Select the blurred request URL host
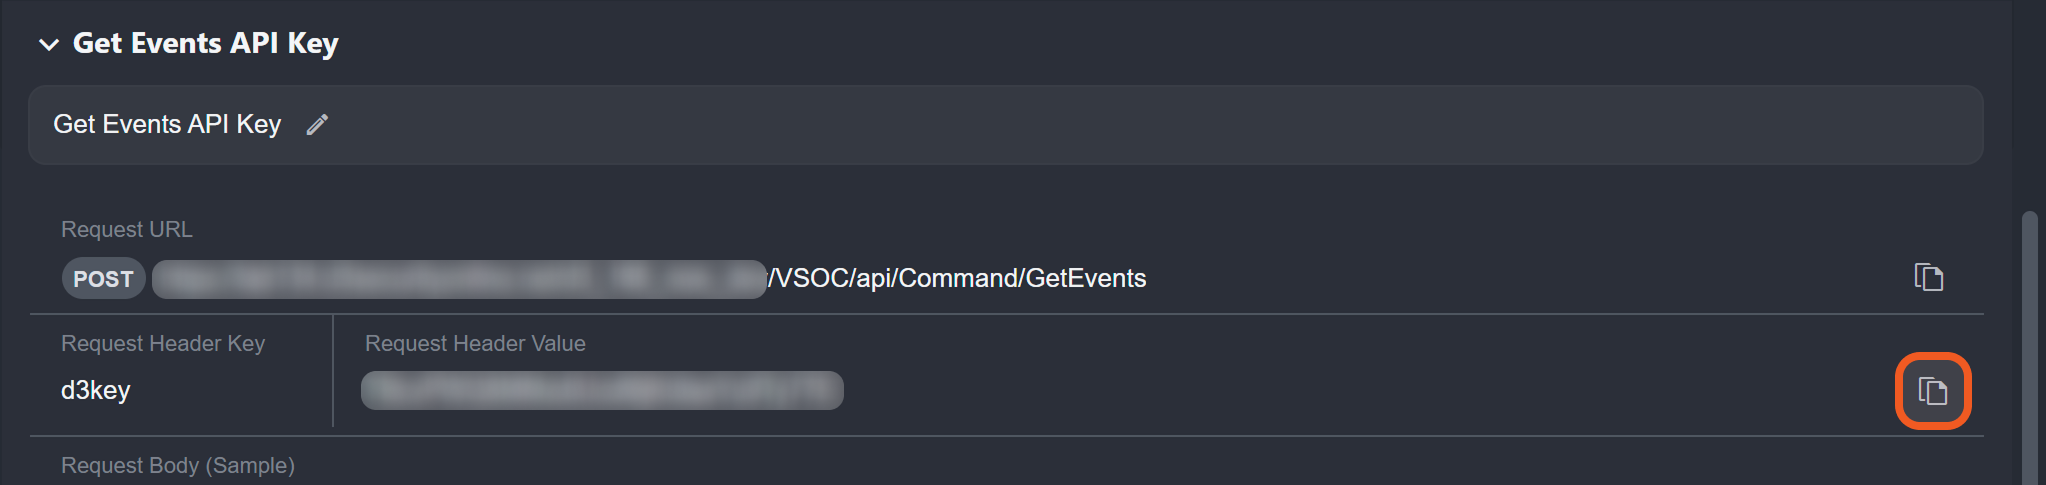The image size is (2046, 485). (459, 279)
